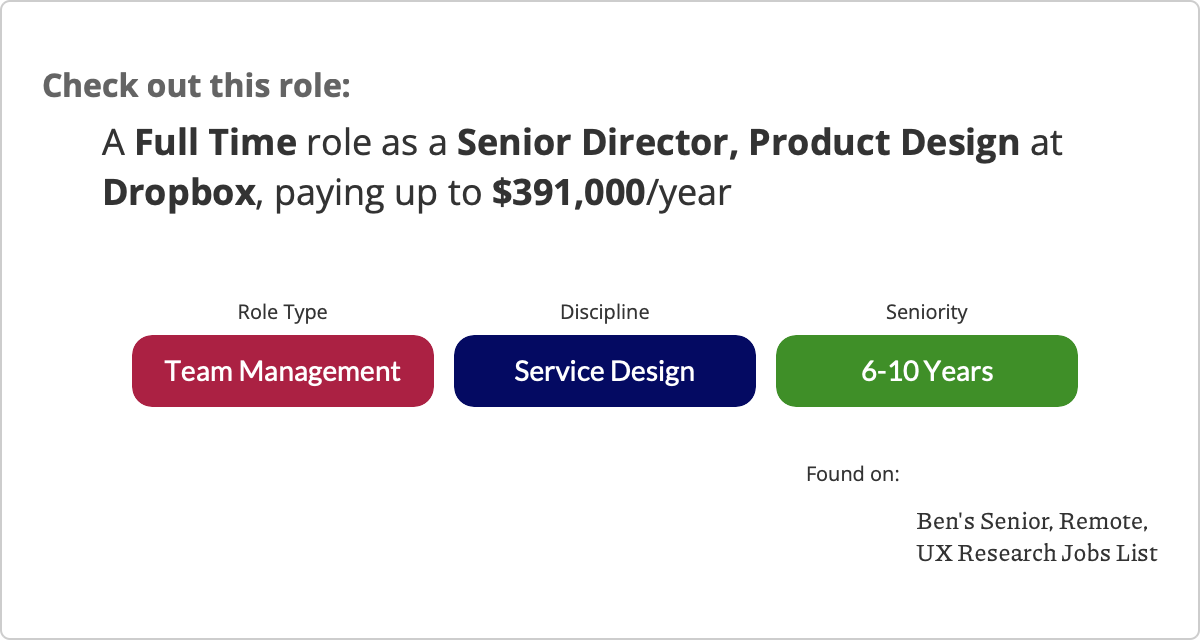This screenshot has width=1200, height=640.
Task: Click the word 'at' before Dropbox
Action: (x=1046, y=144)
